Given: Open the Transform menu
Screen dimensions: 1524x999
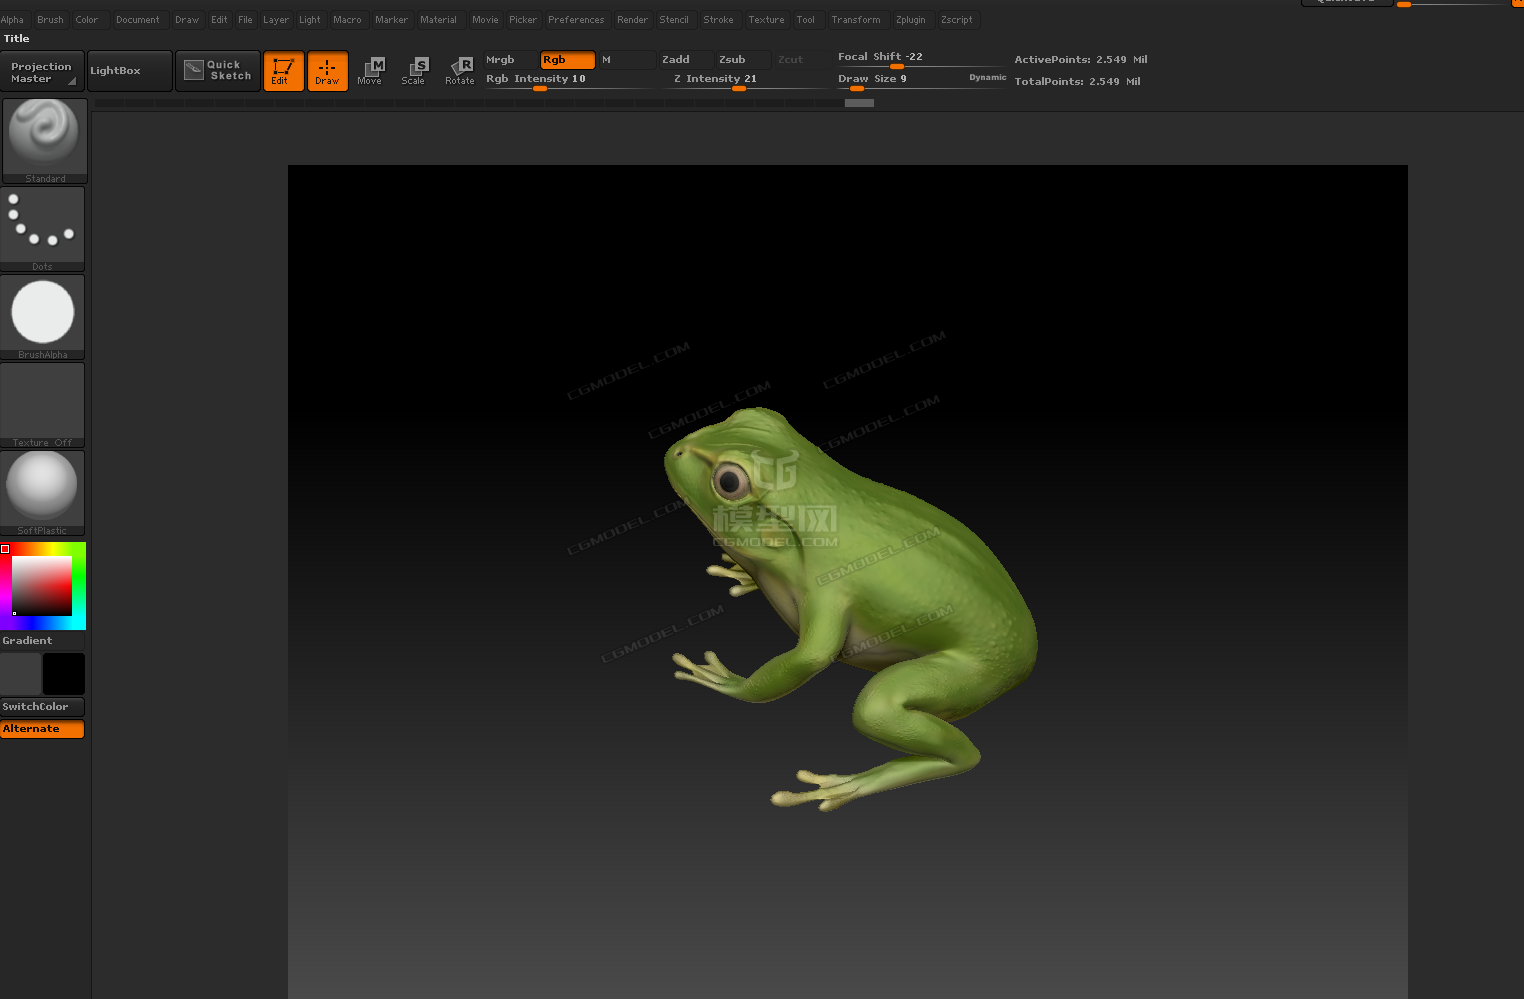Looking at the screenshot, I should pos(856,20).
